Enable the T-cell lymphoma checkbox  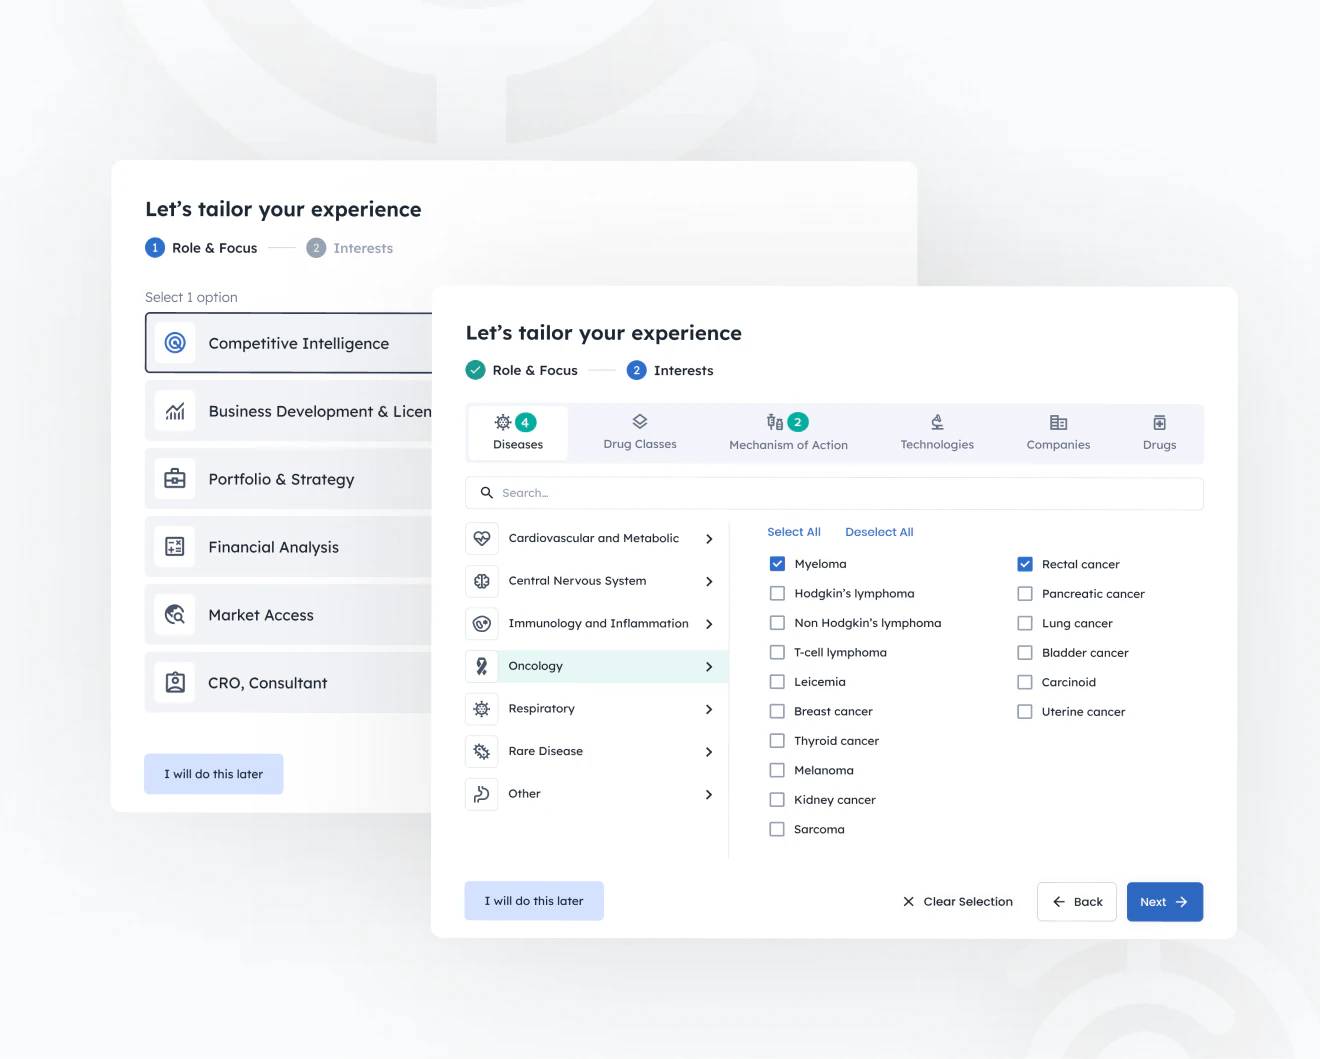[777, 652]
